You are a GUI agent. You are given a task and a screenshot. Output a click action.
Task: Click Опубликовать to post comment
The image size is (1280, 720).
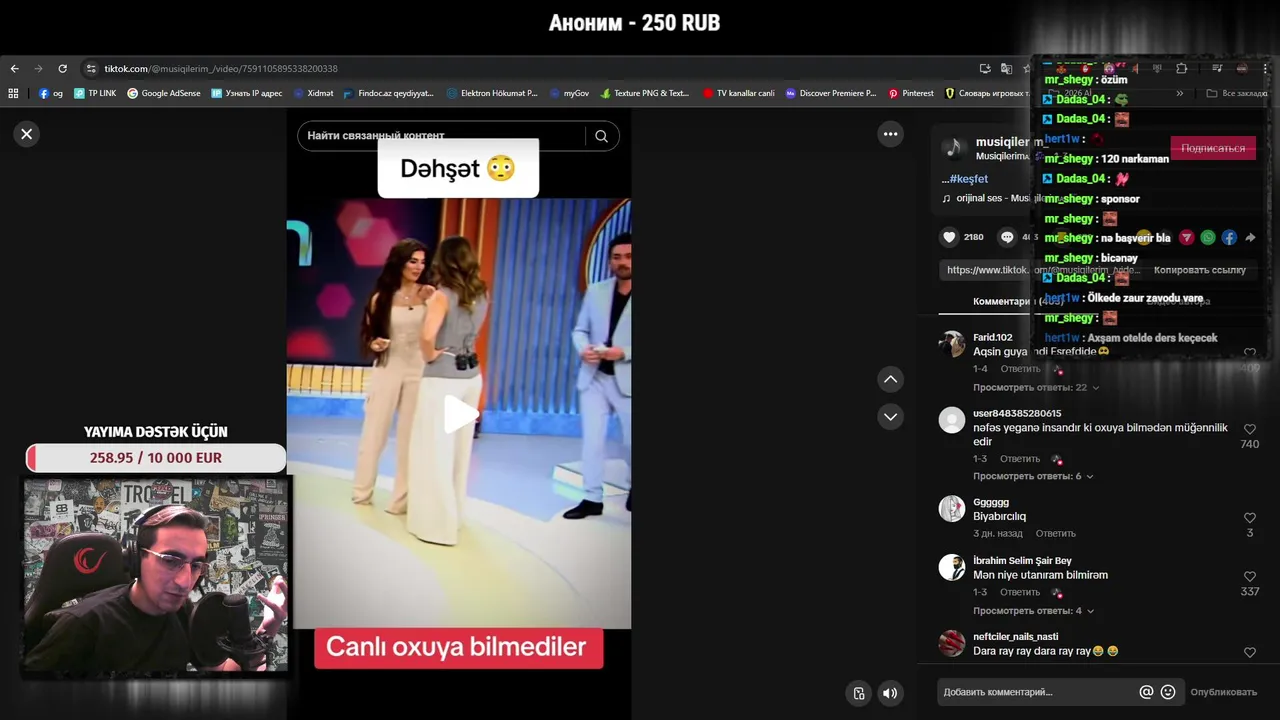coord(1223,692)
